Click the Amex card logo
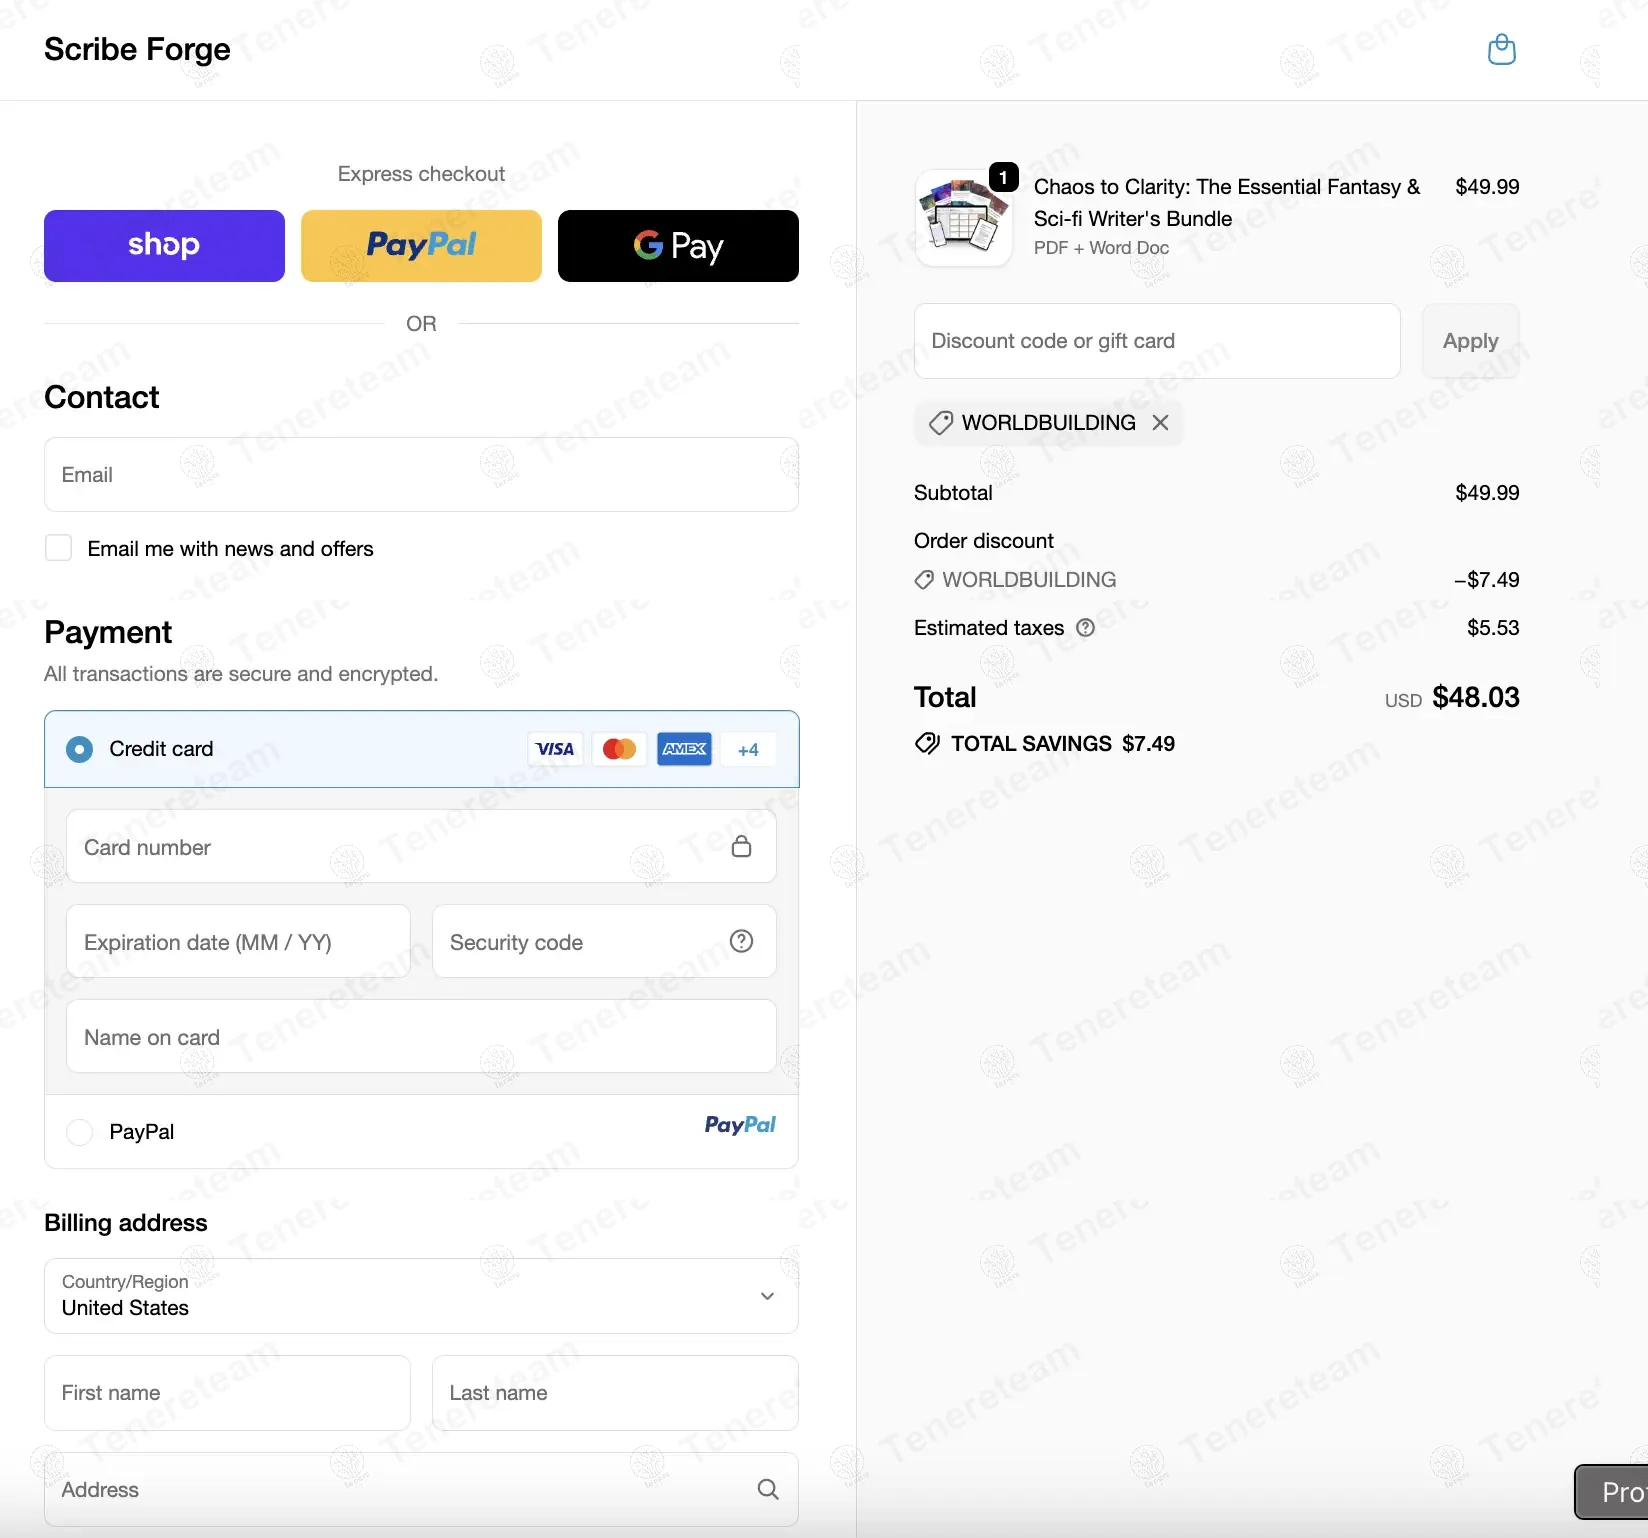Screen dimensions: 1648x1538 [684, 749]
